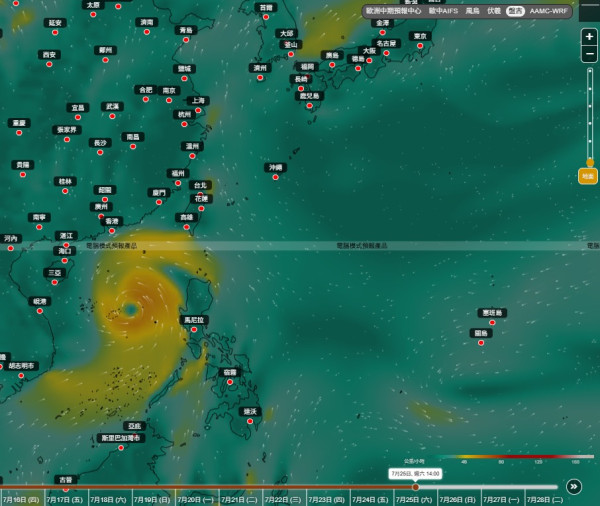
Task: Click the orange altitude slider handle
Action: click(590, 163)
